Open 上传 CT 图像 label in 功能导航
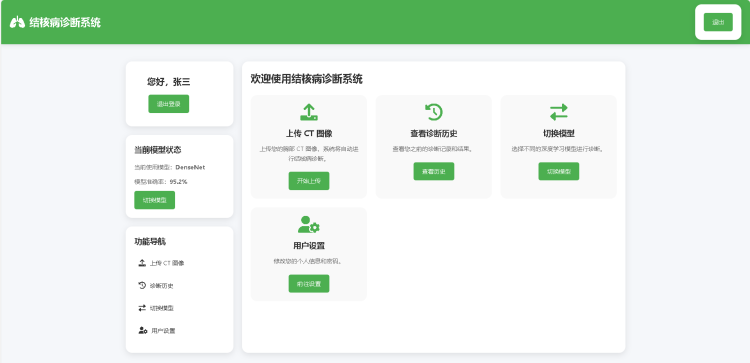This screenshot has width=750, height=363. (167, 263)
